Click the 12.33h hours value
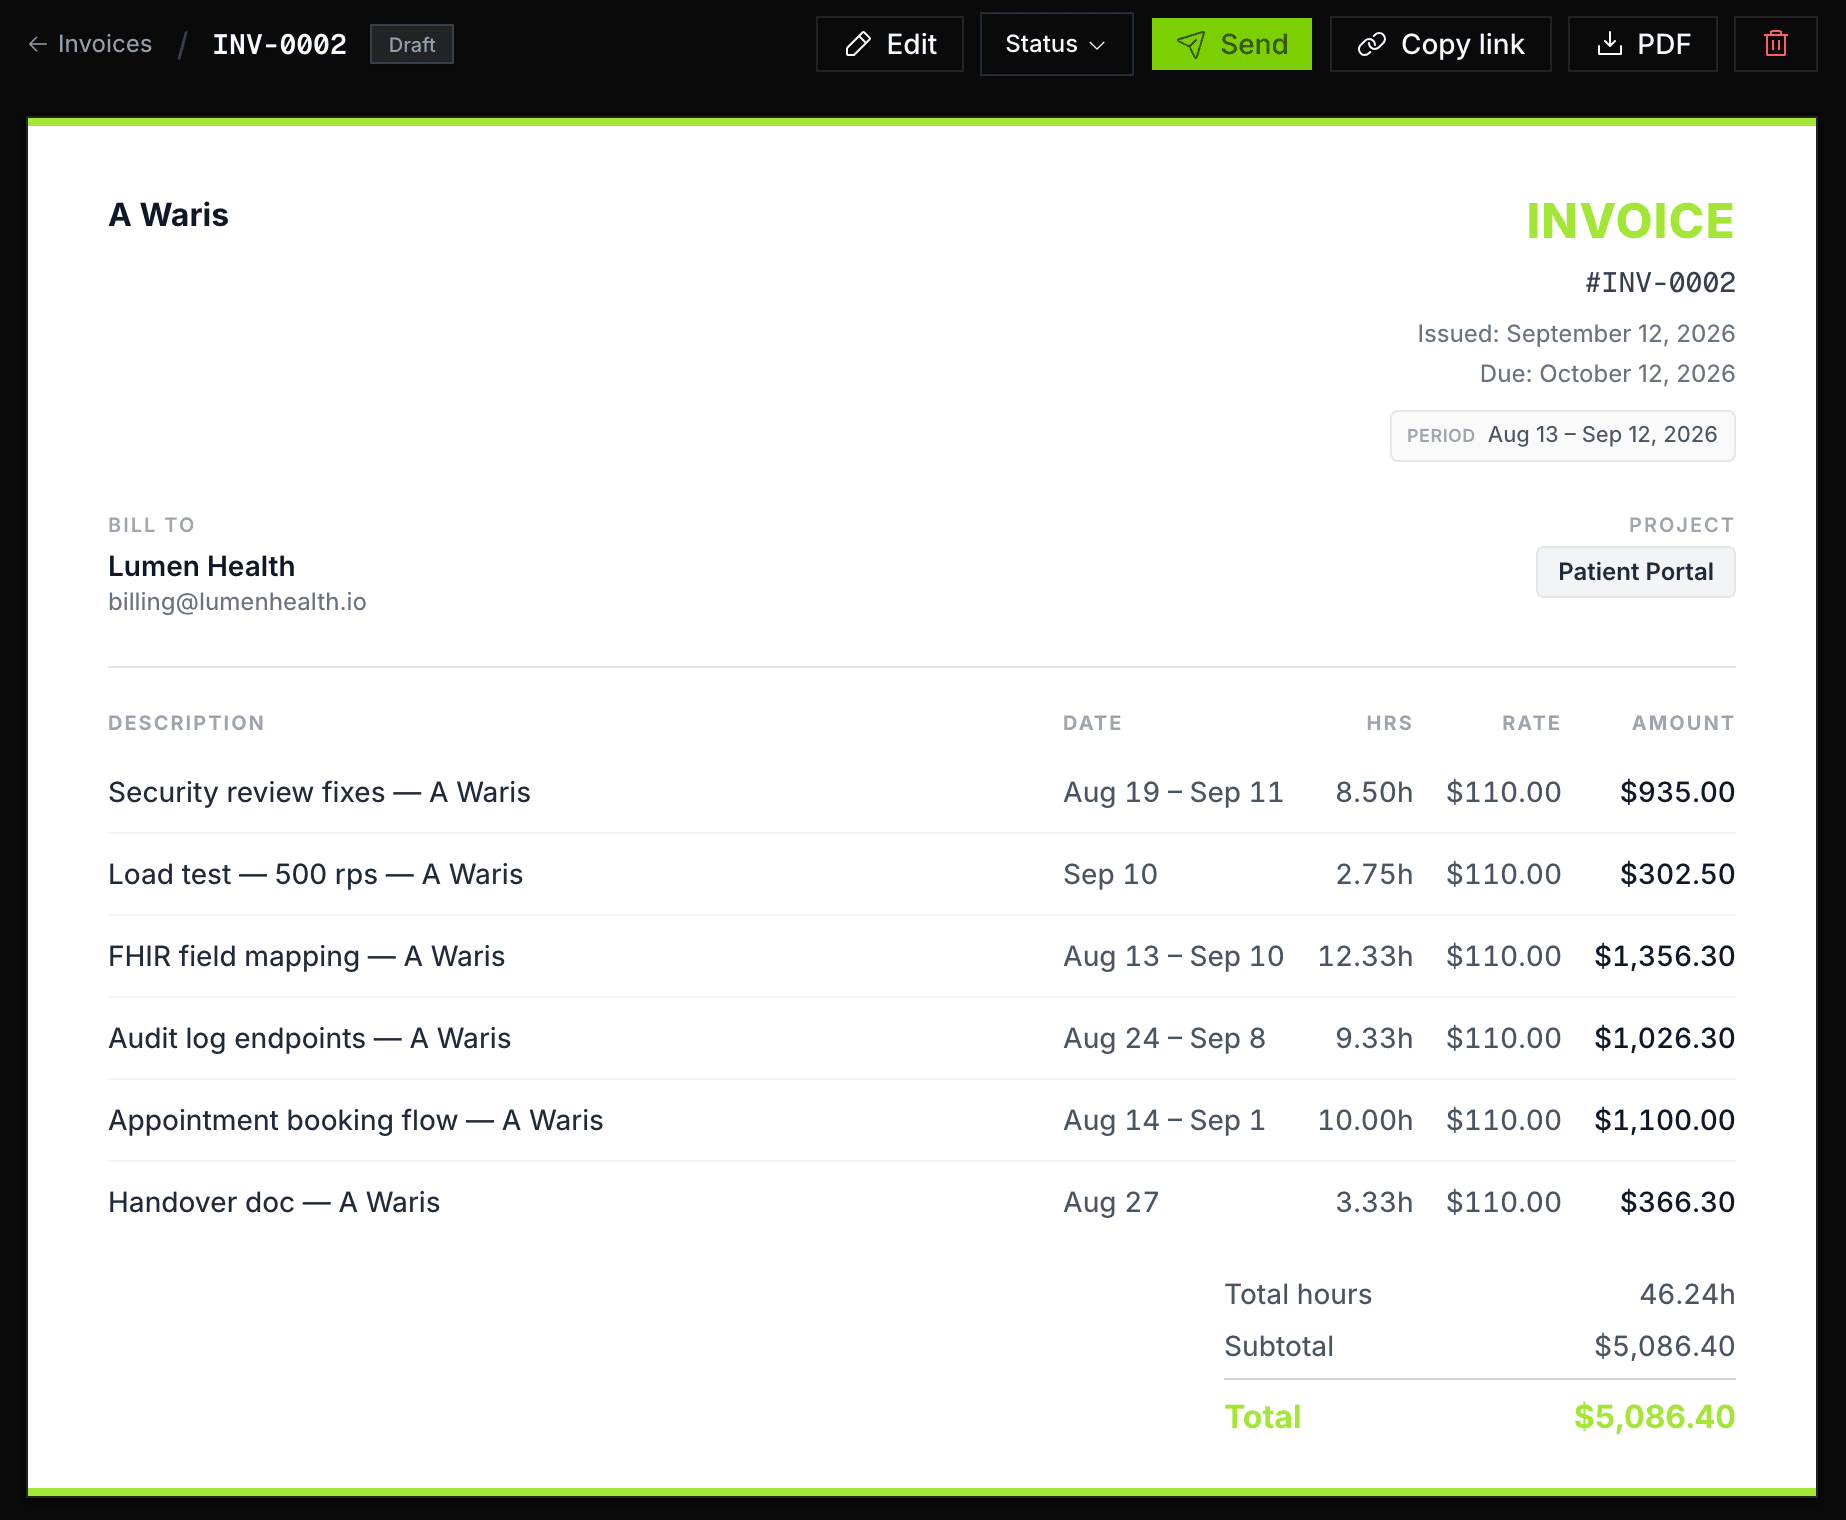 coord(1365,956)
